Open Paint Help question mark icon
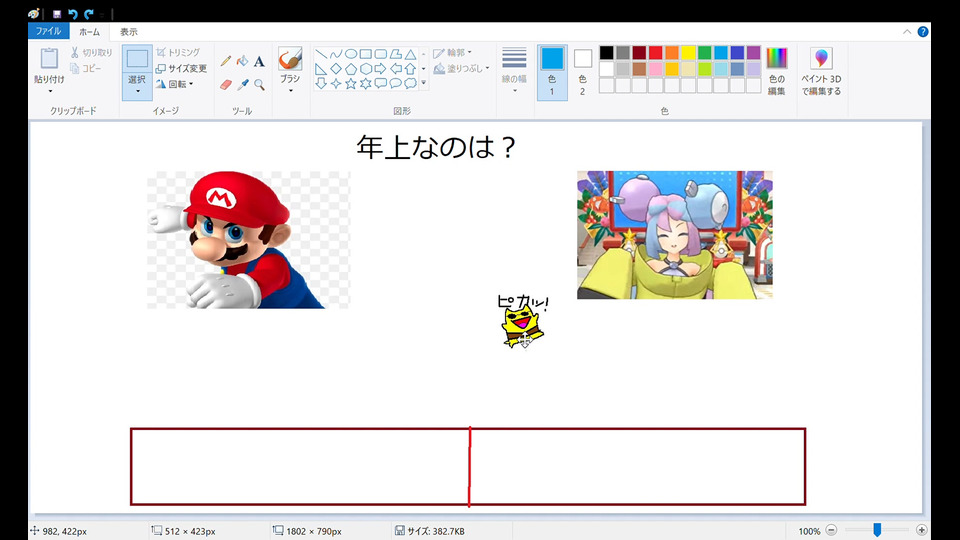This screenshot has width=960, height=540. pyautogui.click(x=923, y=32)
